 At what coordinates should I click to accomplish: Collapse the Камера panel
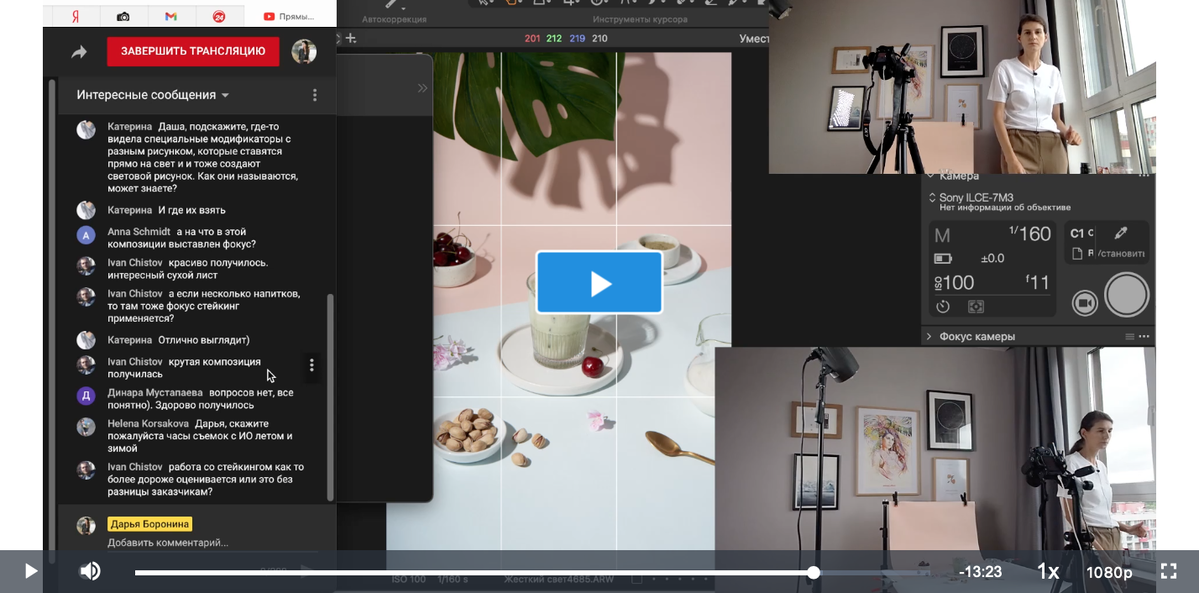(x=931, y=177)
